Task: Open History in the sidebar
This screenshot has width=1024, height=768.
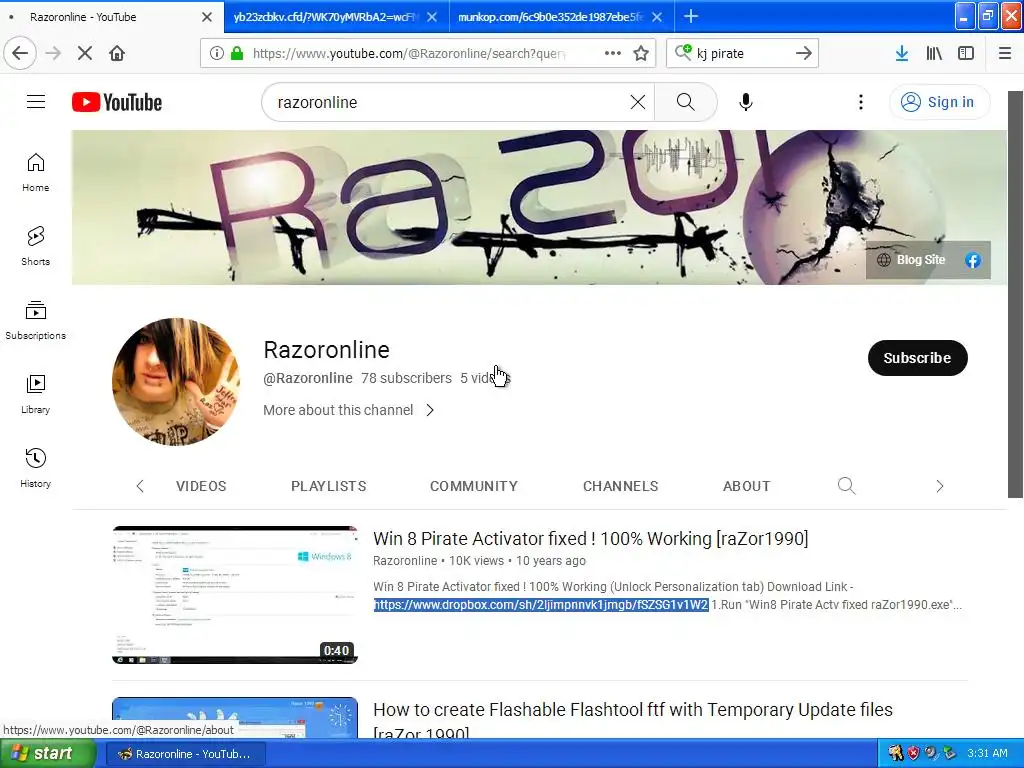Action: tap(35, 468)
